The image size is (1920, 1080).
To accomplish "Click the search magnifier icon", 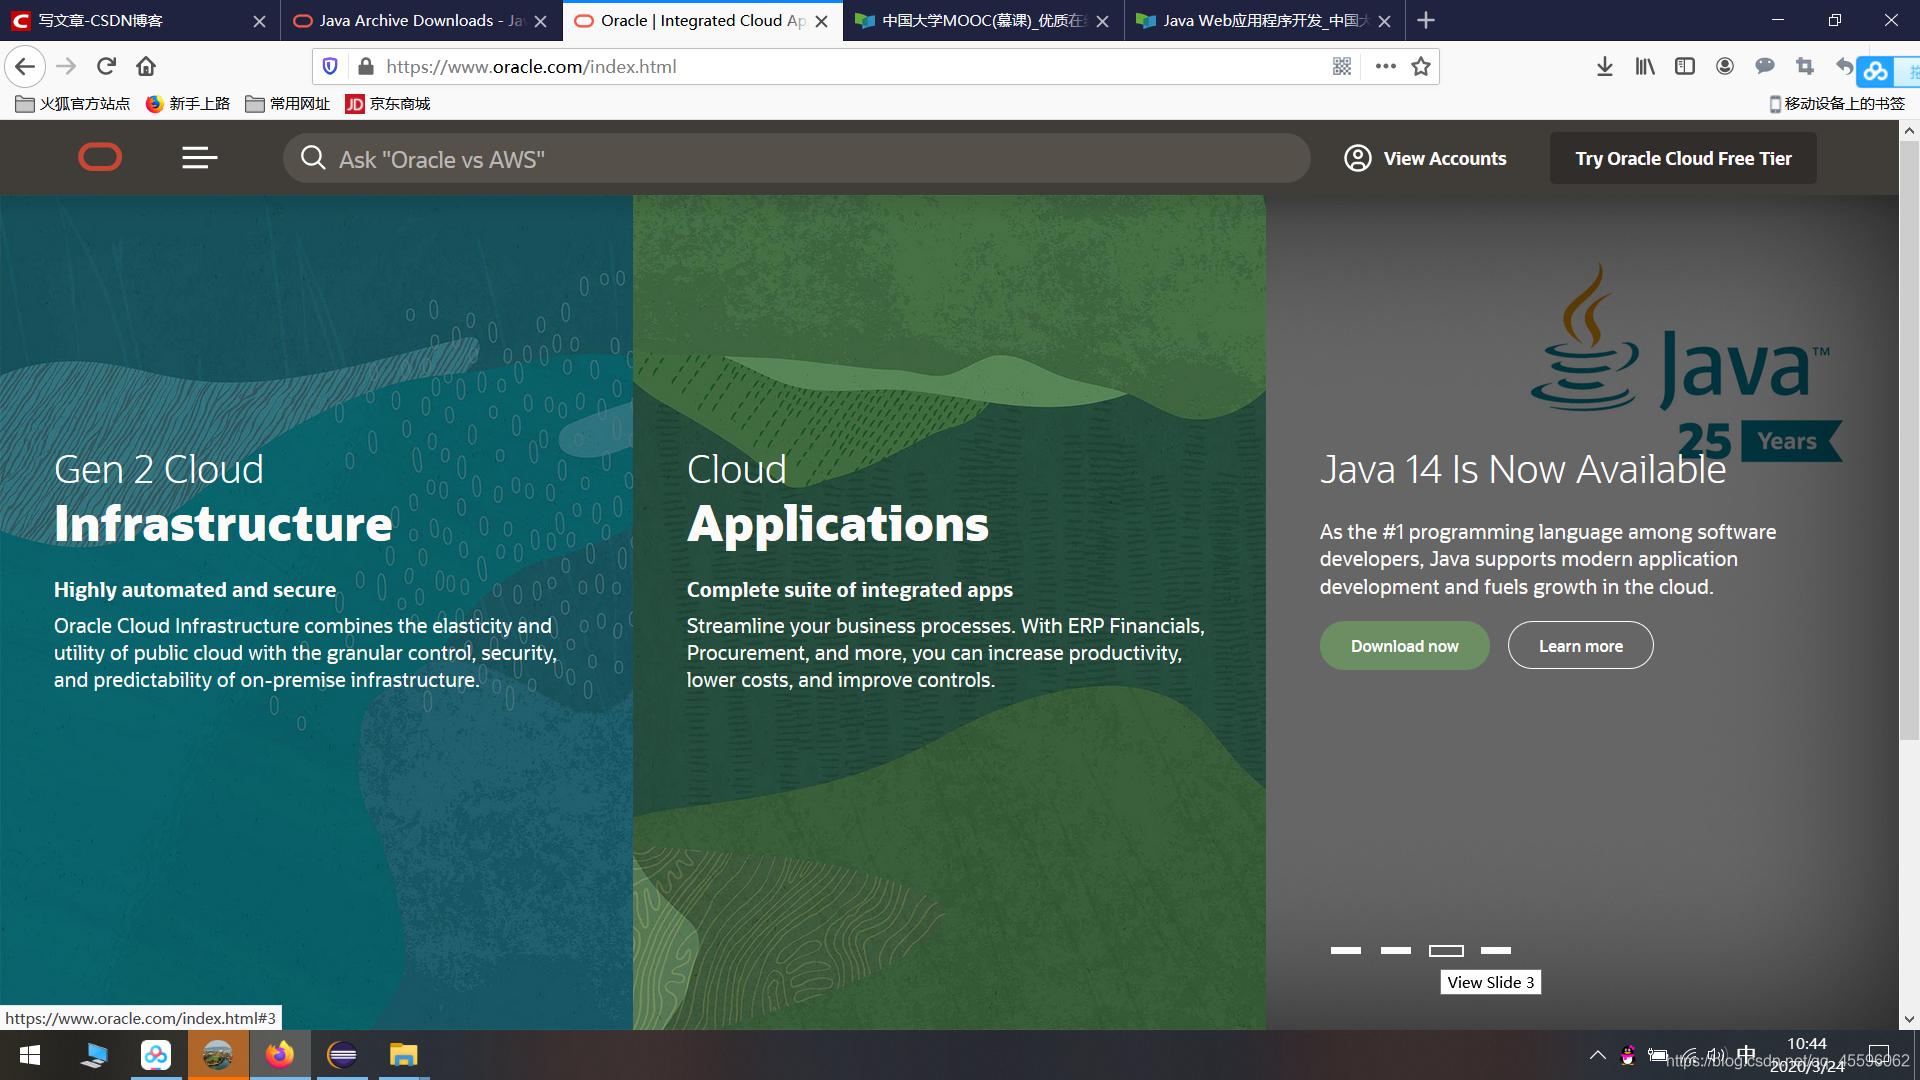I will tap(313, 158).
